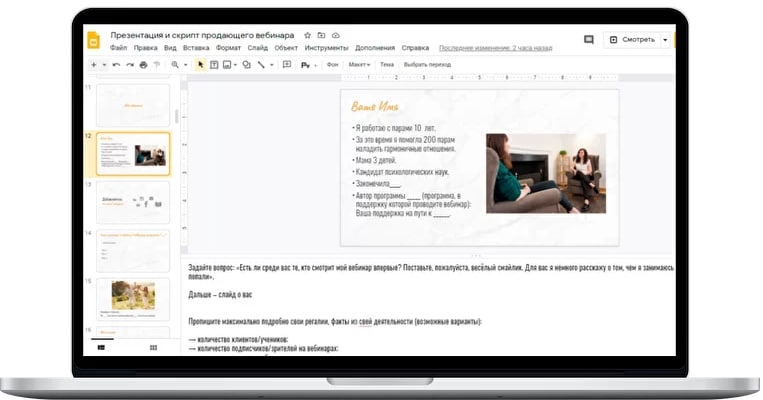Select the text box tool
Screen dimensions: 763x400
coord(214,65)
